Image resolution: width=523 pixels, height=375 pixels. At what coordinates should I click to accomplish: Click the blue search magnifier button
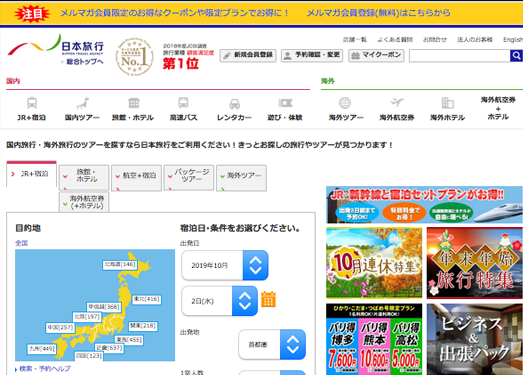(x=516, y=55)
